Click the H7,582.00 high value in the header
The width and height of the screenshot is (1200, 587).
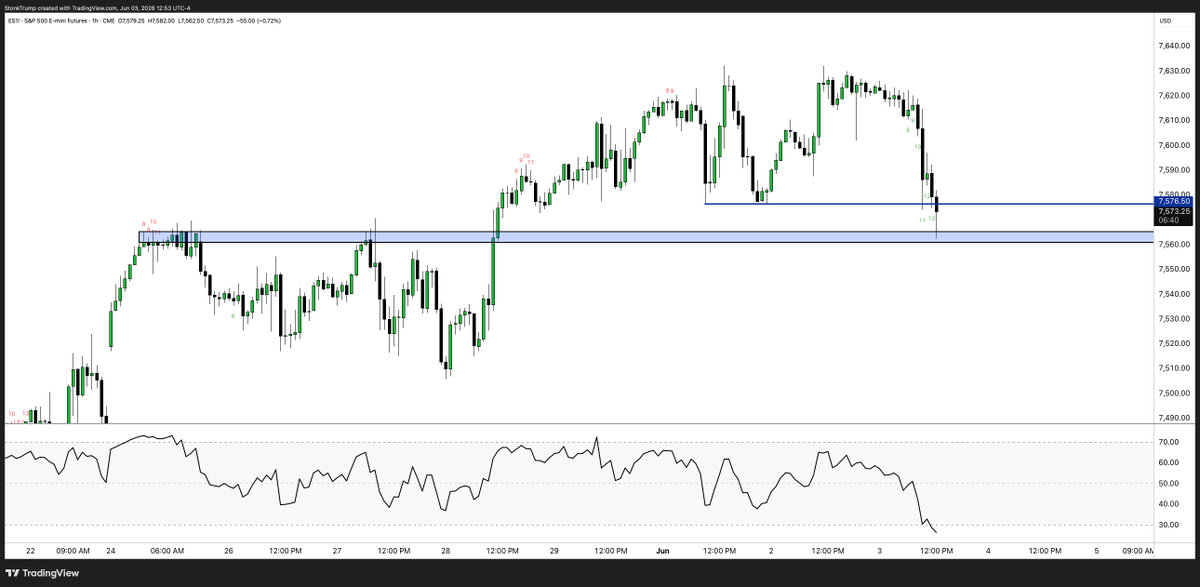pos(159,20)
